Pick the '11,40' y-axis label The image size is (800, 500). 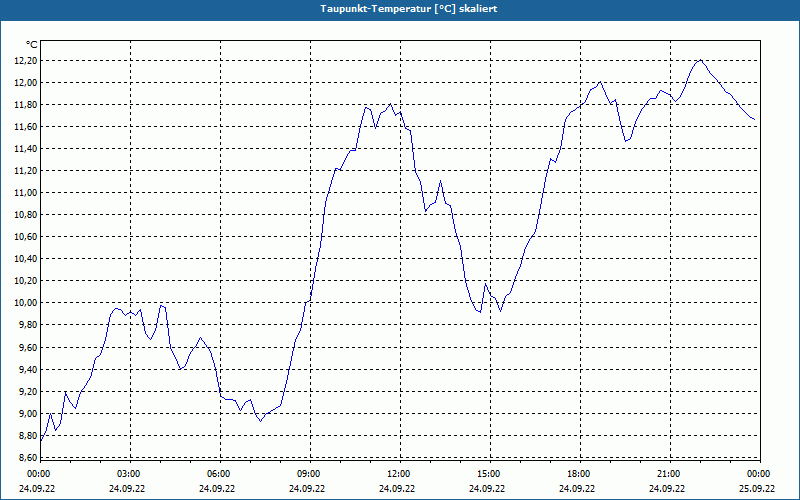pyautogui.click(x=26, y=148)
